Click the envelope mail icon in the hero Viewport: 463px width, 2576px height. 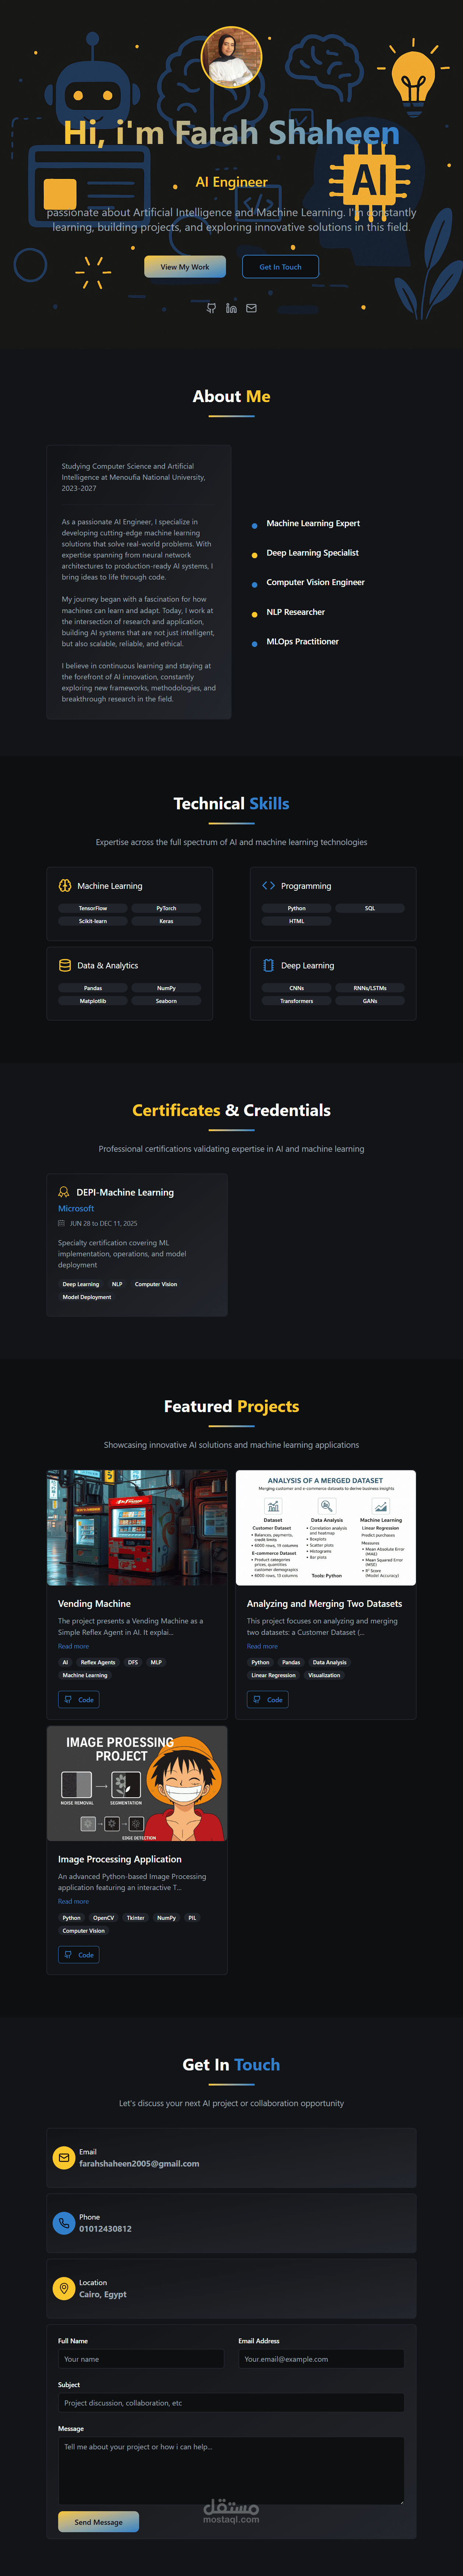251,308
